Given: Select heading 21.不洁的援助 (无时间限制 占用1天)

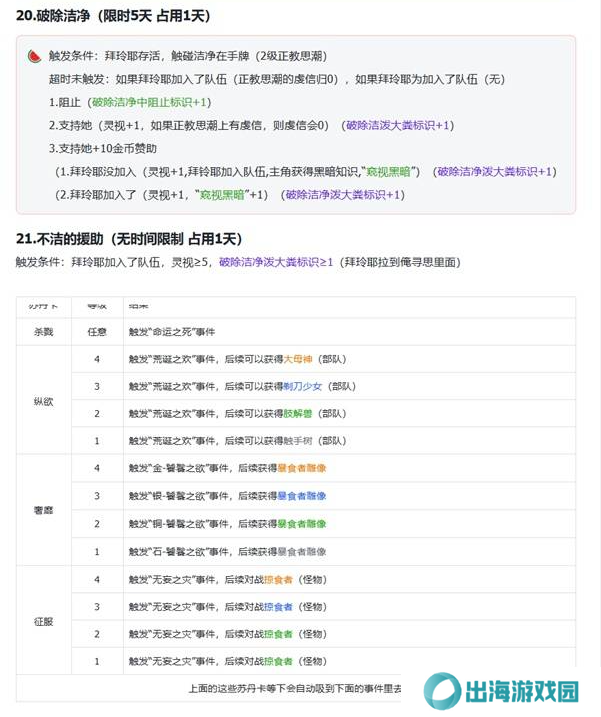Looking at the screenshot, I should (x=129, y=239).
